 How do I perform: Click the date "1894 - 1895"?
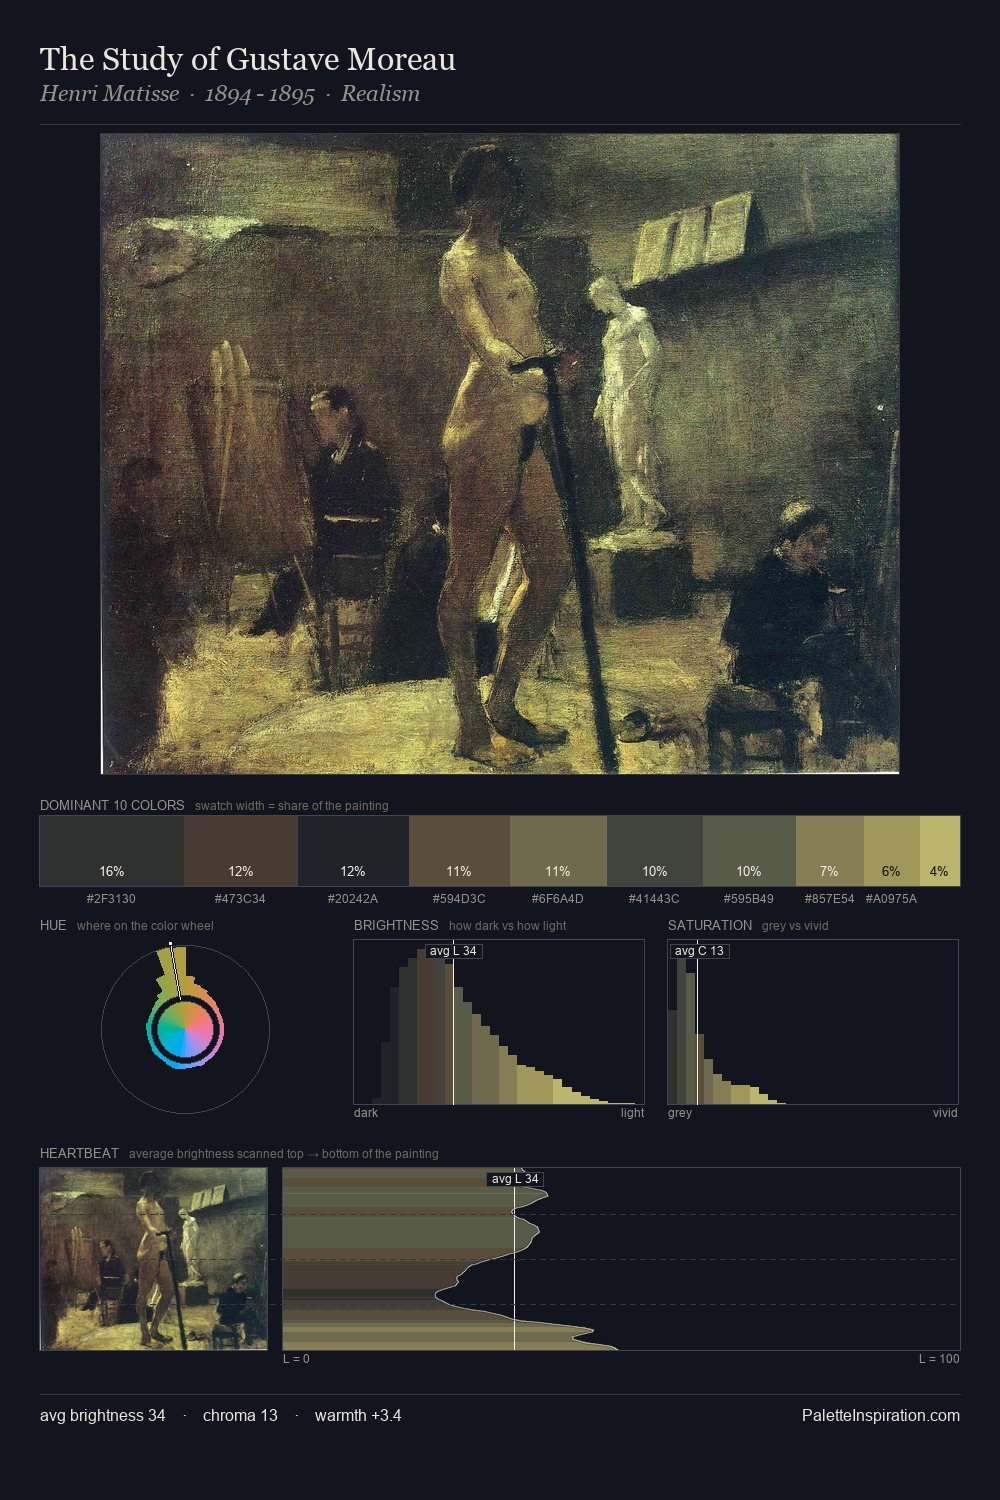259,94
